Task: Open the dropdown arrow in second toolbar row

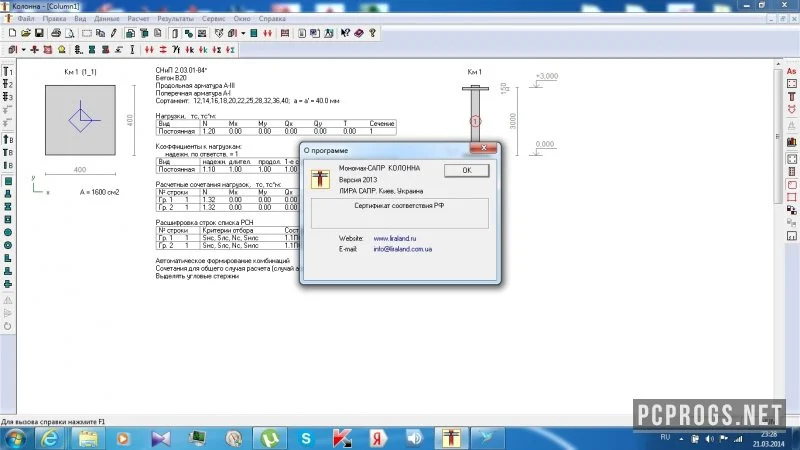Action: point(23,49)
